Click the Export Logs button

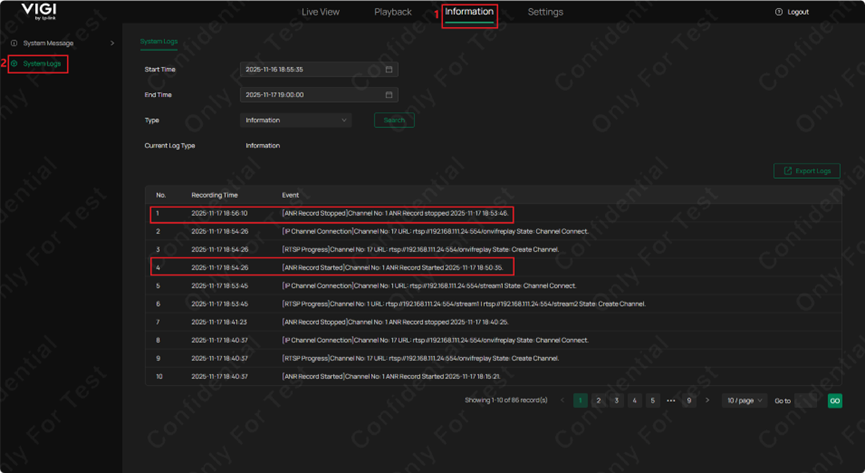[807, 171]
